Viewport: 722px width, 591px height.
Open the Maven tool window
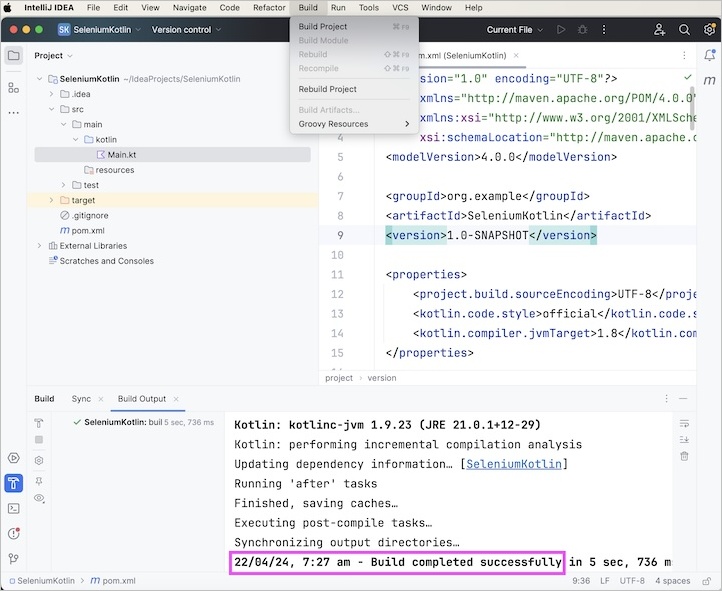(709, 80)
